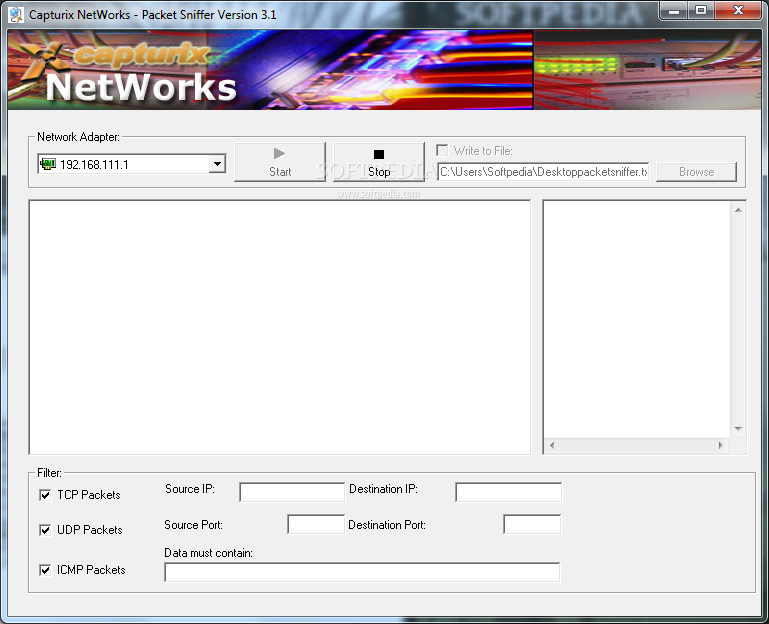
Task: Click the detail pane scroll up arrow
Action: click(x=738, y=210)
